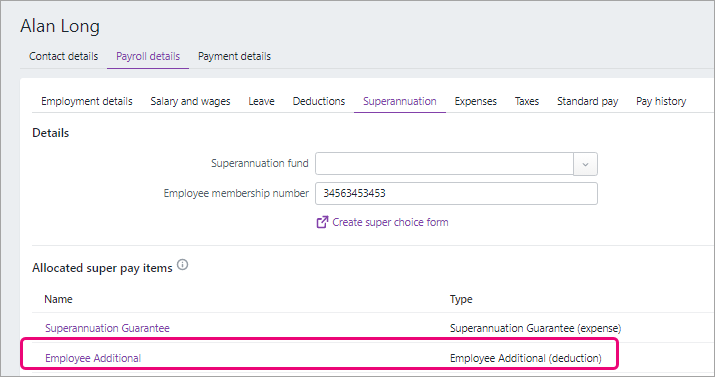Click the external-link icon for super choice form
Screen dimensions: 715x377
point(322,222)
